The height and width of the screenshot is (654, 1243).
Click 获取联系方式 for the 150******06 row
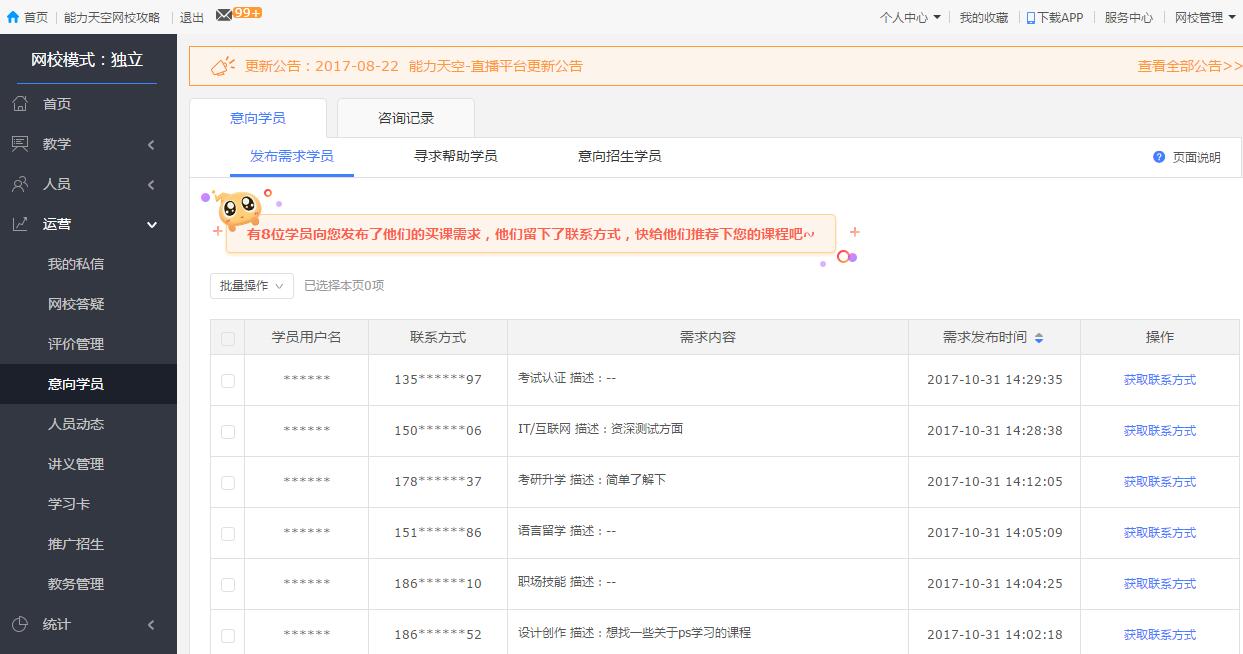(1159, 431)
